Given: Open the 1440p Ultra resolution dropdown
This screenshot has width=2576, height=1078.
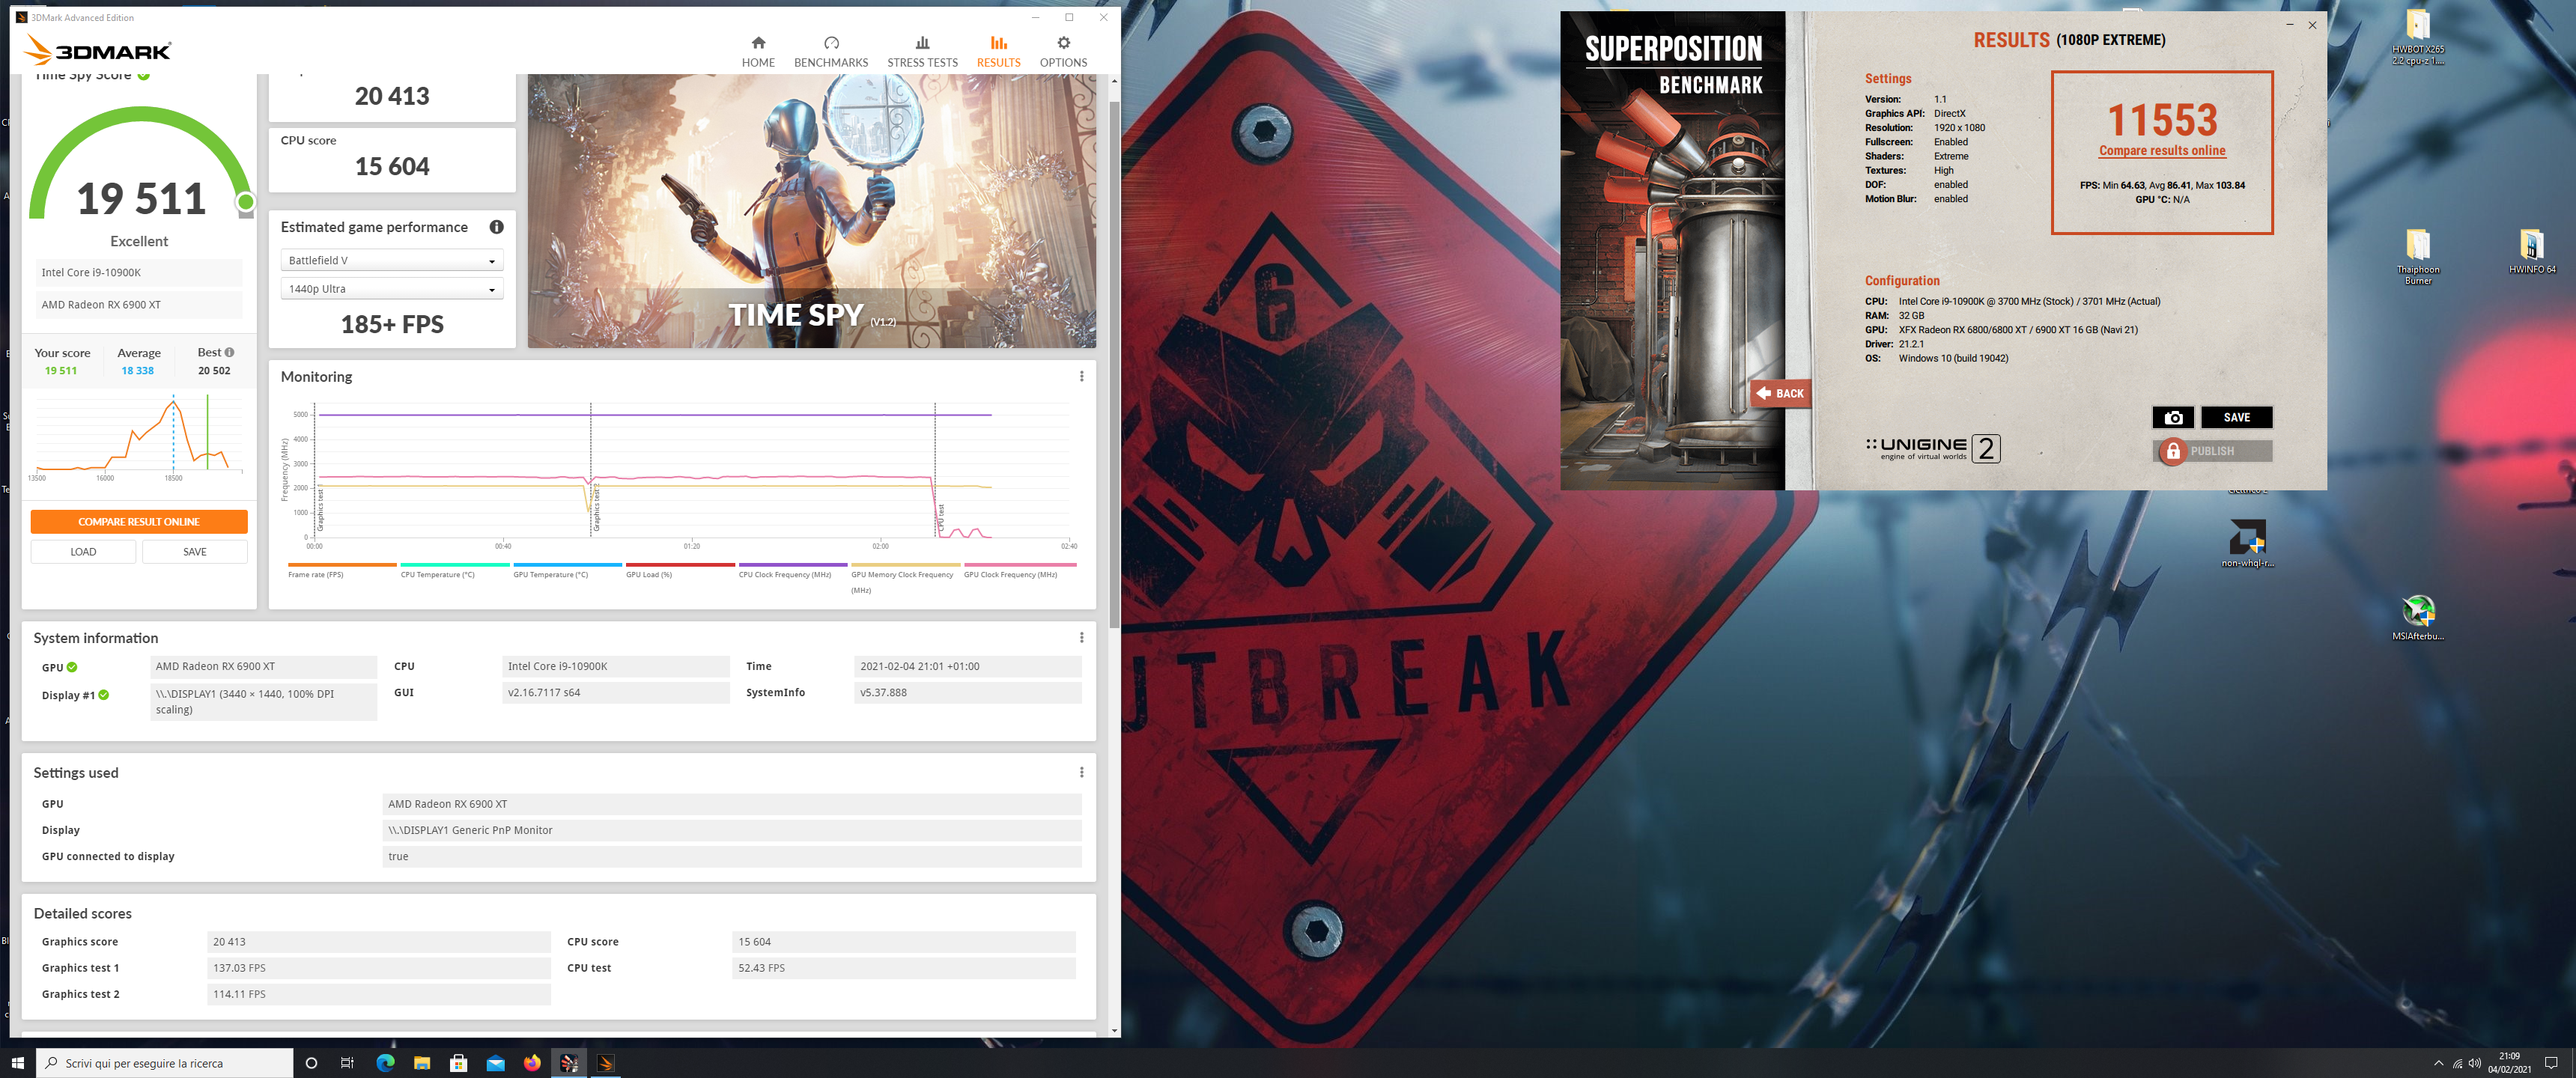Looking at the screenshot, I should pyautogui.click(x=392, y=289).
